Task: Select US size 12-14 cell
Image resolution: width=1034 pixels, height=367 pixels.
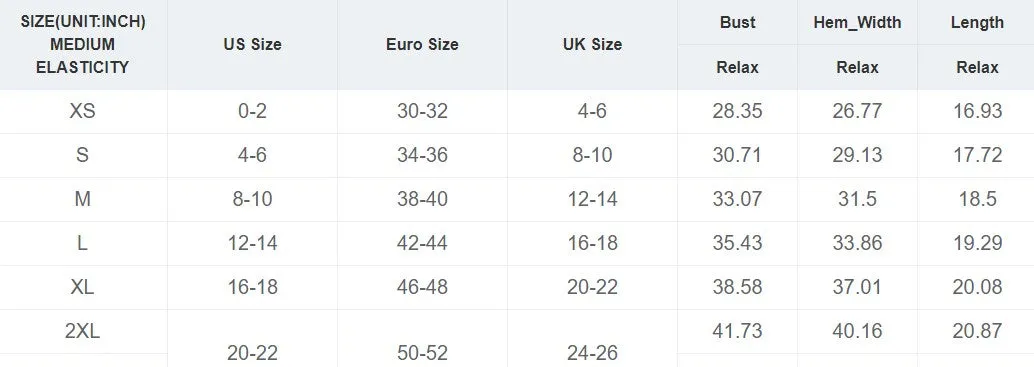Action: click(252, 243)
